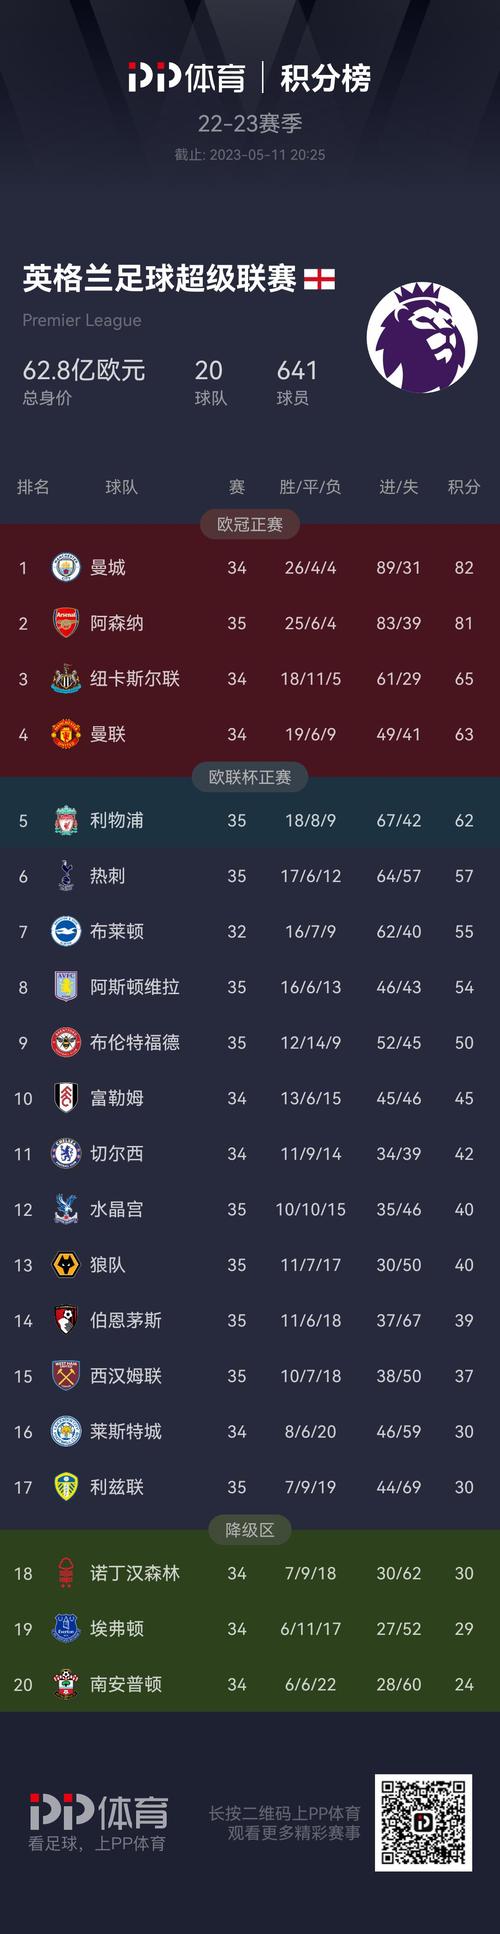Open the 布莱顿 team row
Image resolution: width=500 pixels, height=1934 pixels.
(250, 932)
